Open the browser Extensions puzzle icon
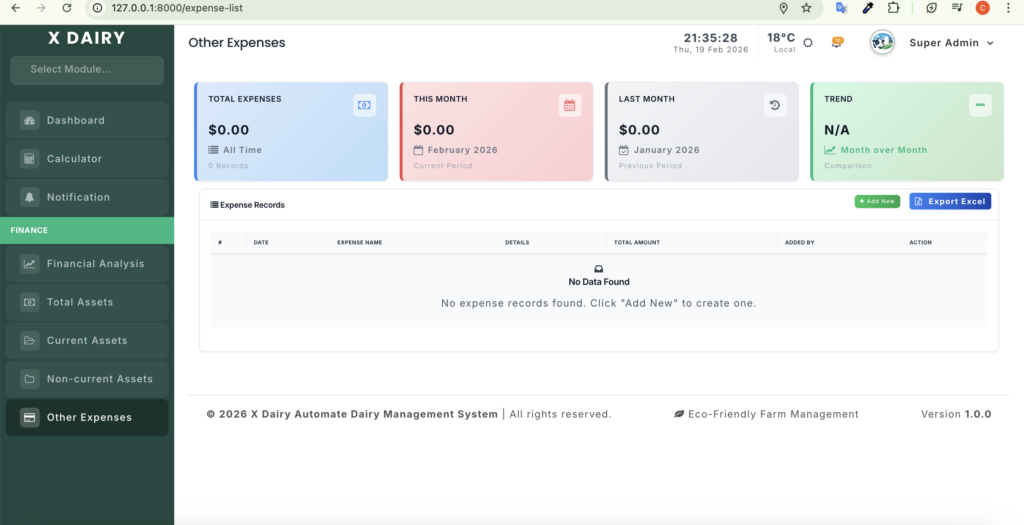1024x525 pixels. coord(893,8)
